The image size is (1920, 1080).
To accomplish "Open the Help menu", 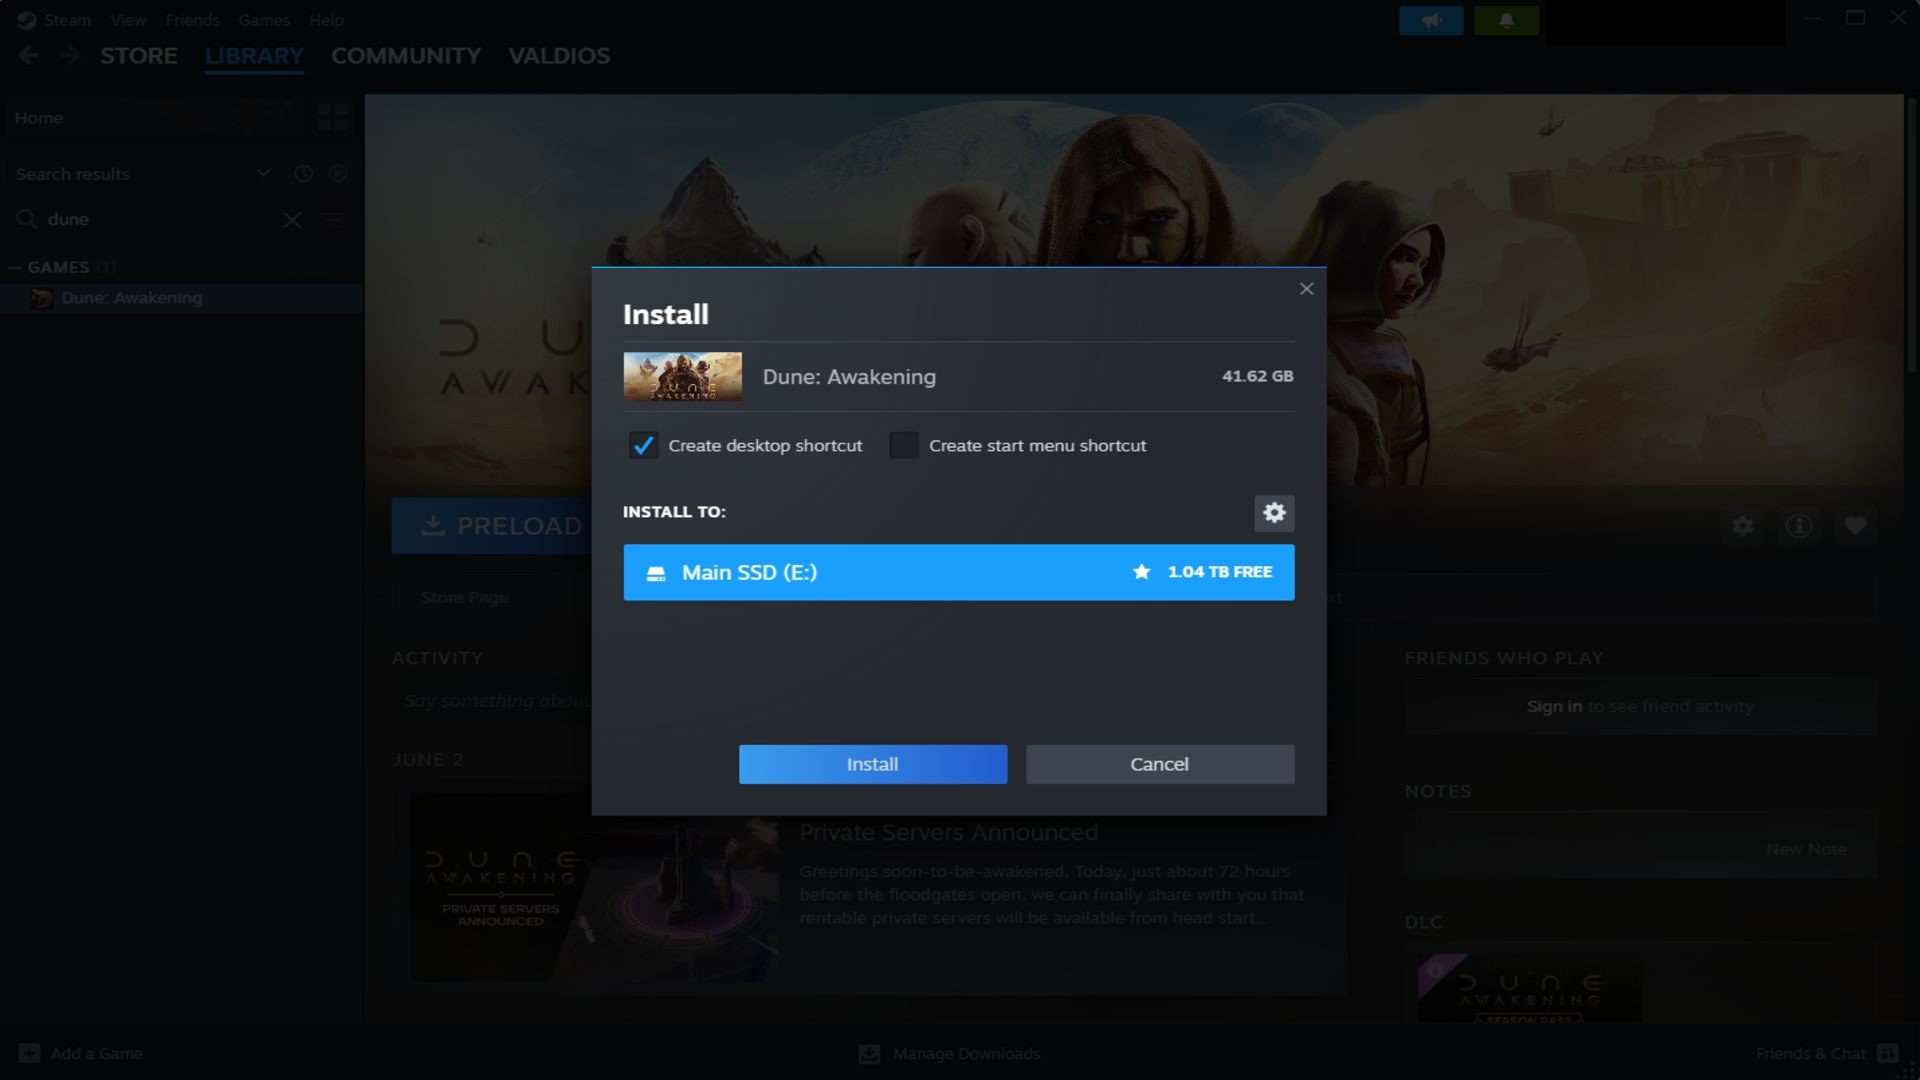I will pyautogui.click(x=326, y=20).
